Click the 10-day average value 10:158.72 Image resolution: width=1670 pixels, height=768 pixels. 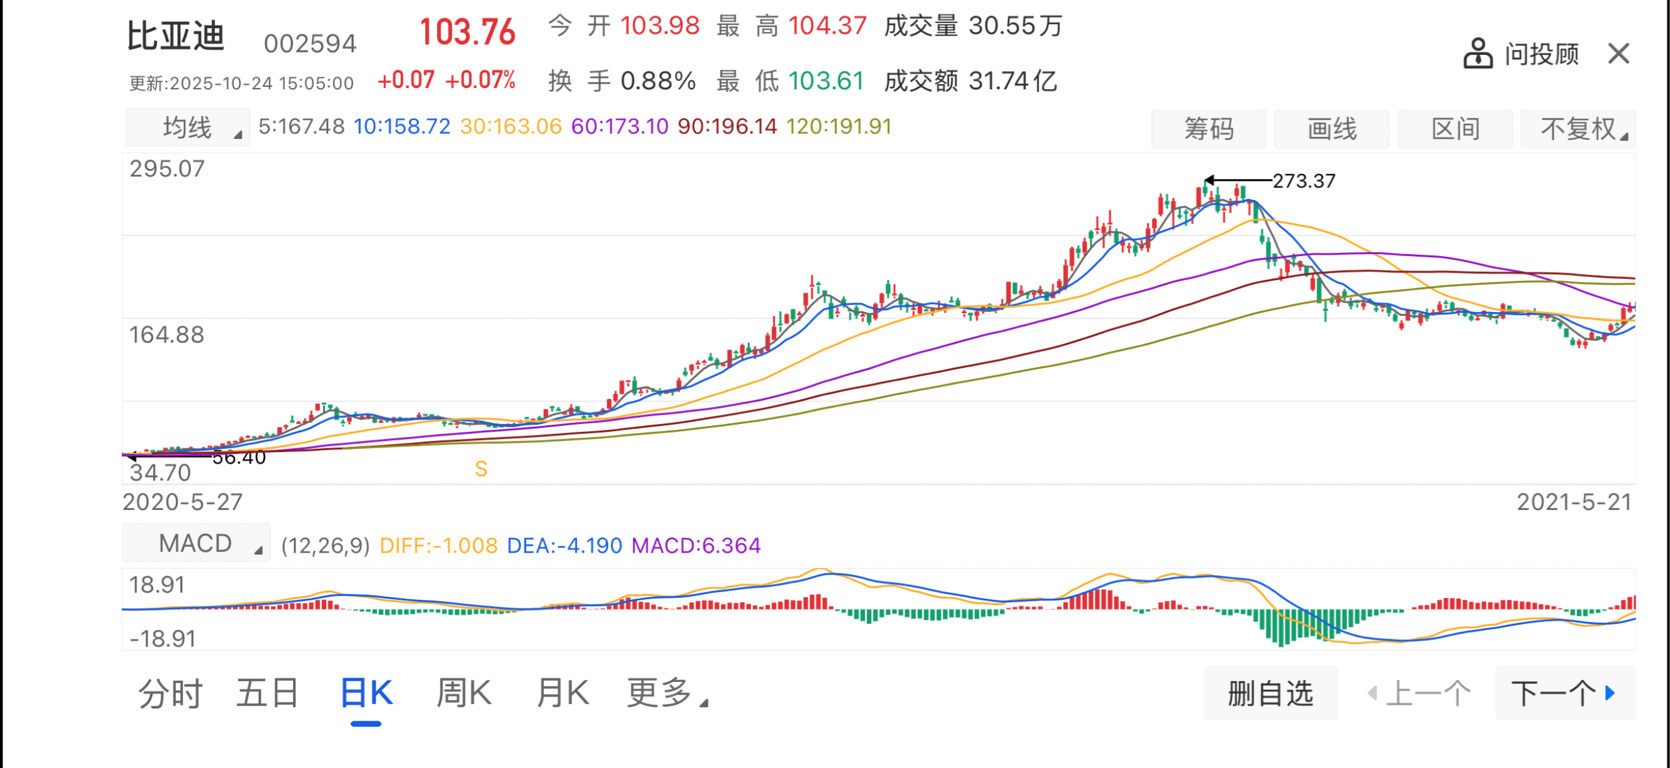click(x=402, y=127)
